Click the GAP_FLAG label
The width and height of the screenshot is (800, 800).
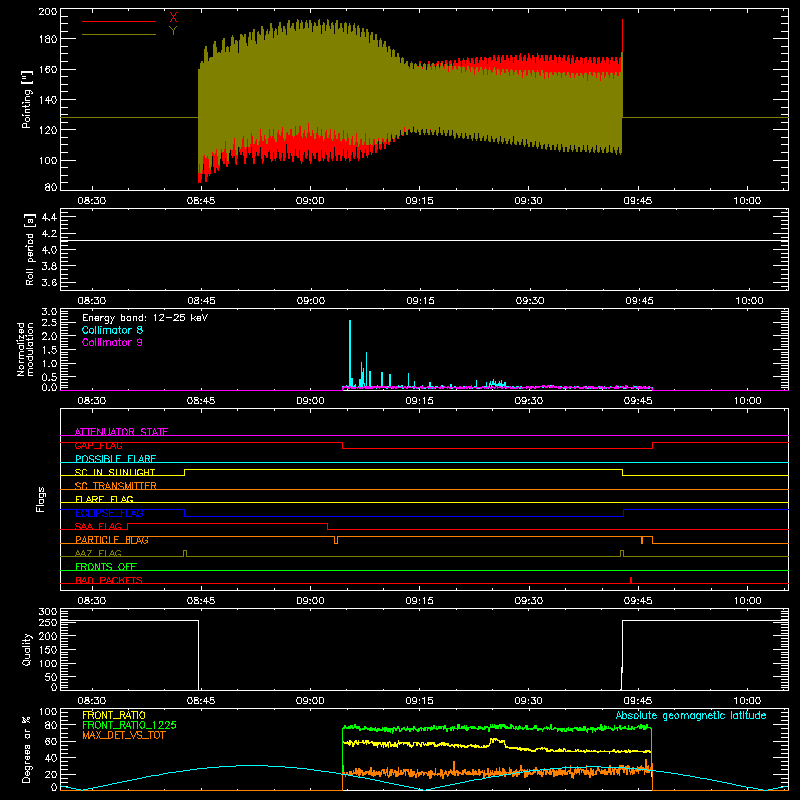pyautogui.click(x=98, y=445)
